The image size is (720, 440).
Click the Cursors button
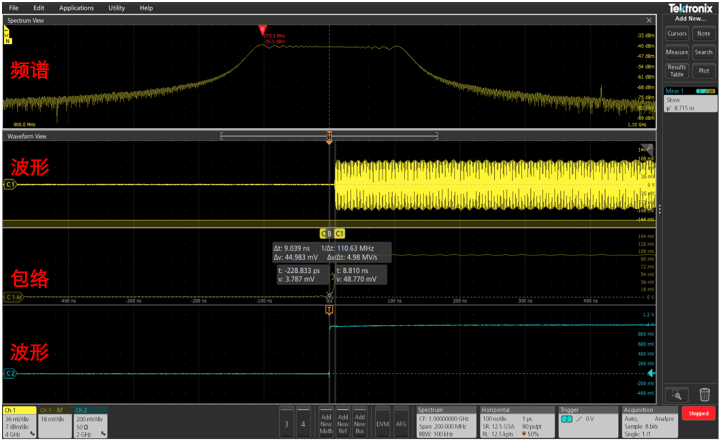click(x=677, y=33)
